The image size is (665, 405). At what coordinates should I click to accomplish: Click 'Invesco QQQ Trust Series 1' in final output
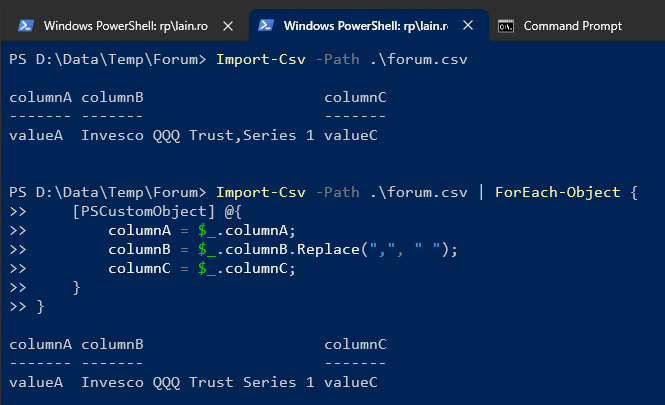[198, 383]
